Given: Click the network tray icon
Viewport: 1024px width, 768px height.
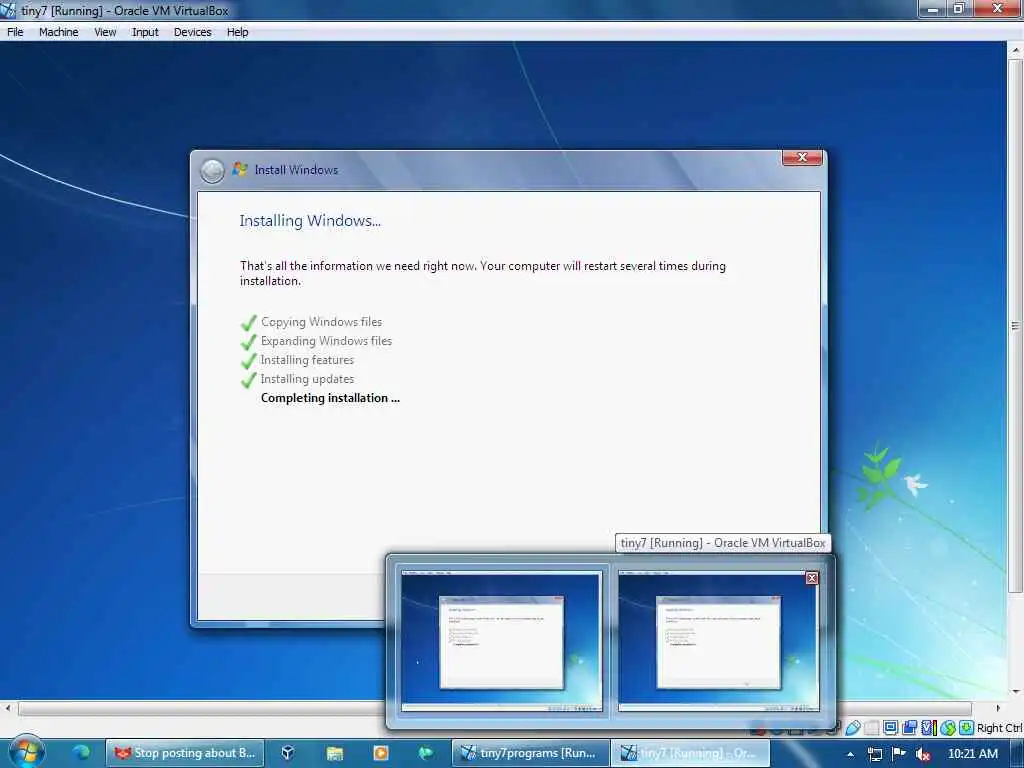Looking at the screenshot, I should [x=874, y=754].
